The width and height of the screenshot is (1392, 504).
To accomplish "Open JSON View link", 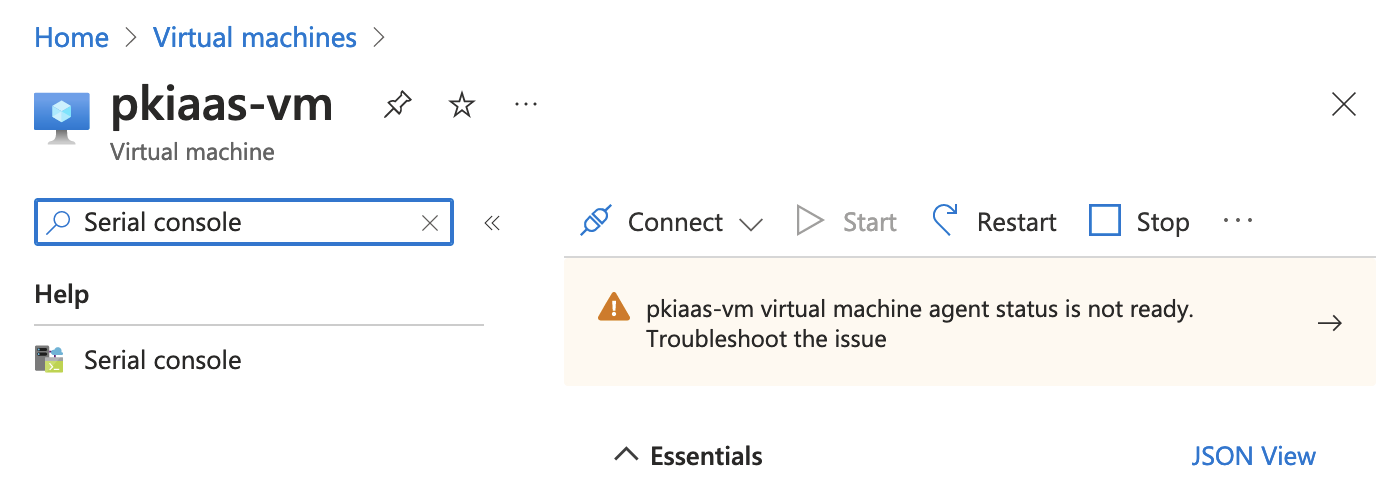I will [x=1253, y=456].
